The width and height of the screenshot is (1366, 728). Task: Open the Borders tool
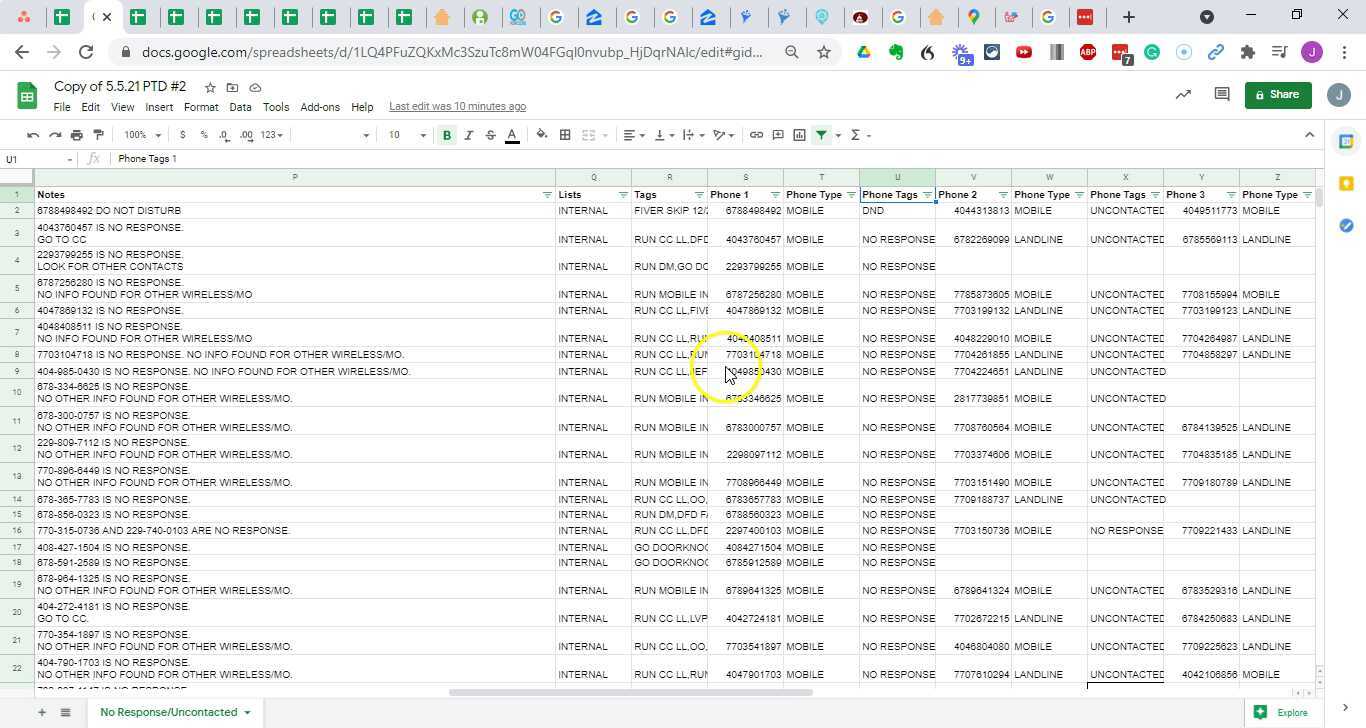(565, 135)
